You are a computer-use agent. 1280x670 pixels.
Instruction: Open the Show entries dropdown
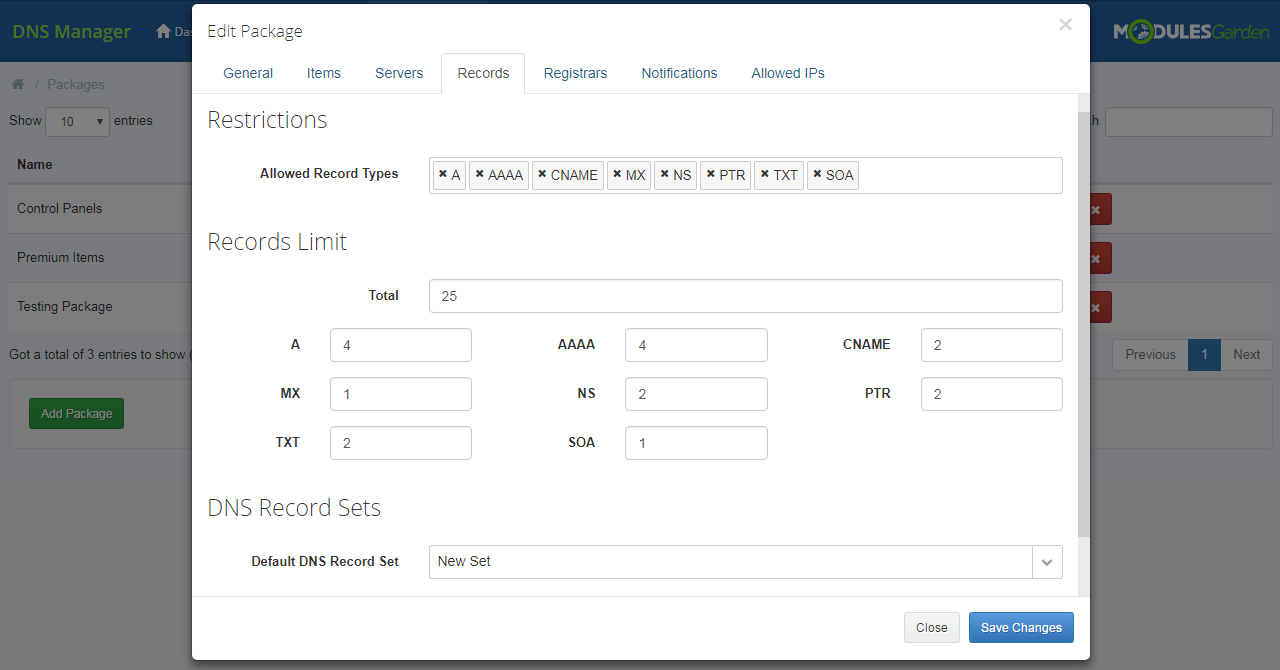coord(77,121)
